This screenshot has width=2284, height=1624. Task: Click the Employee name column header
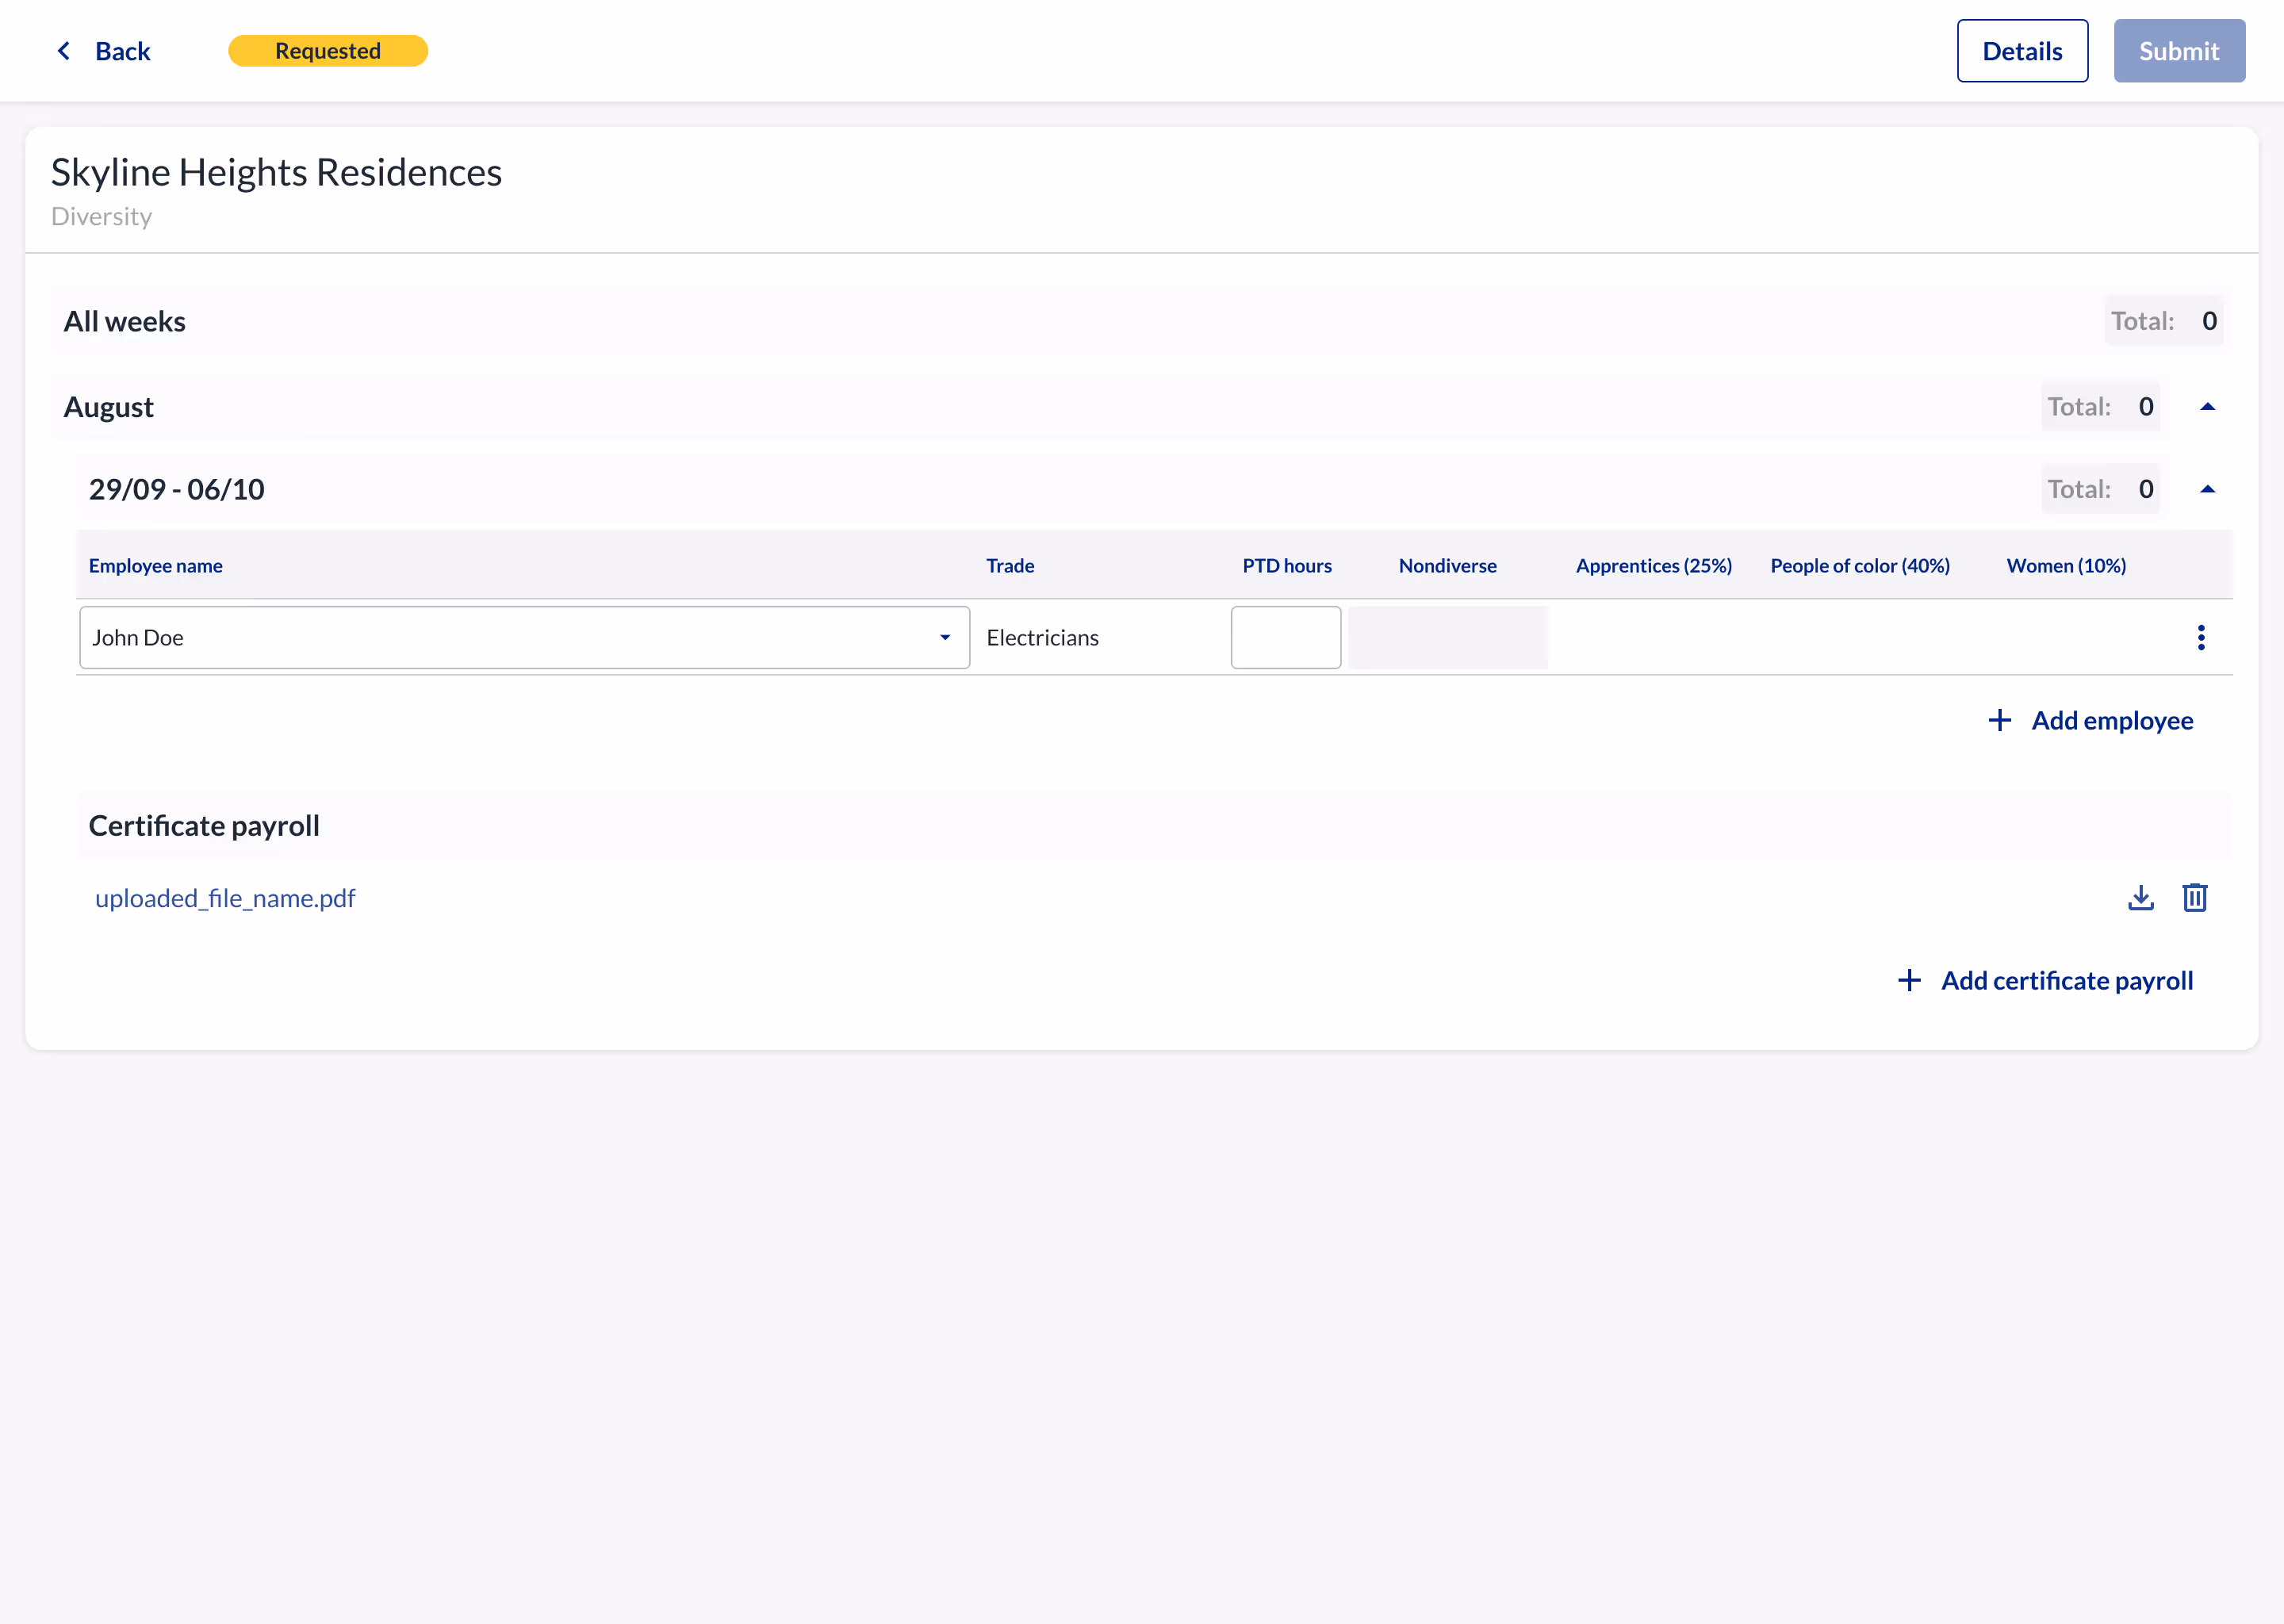coord(156,565)
